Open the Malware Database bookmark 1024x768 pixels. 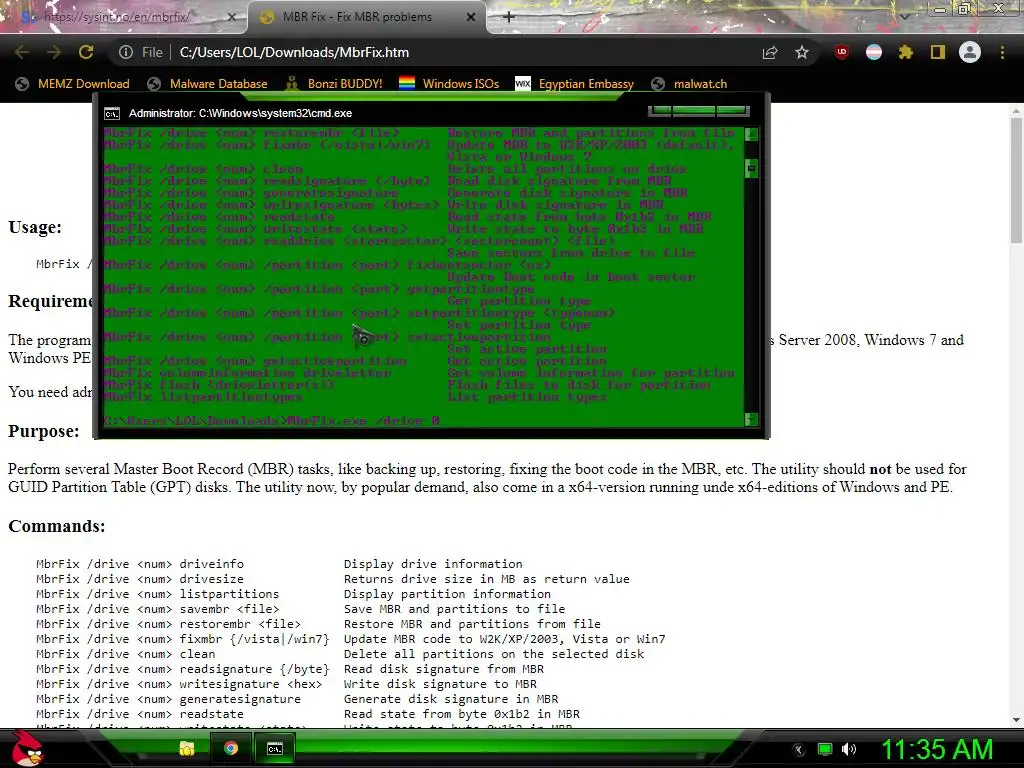point(208,84)
